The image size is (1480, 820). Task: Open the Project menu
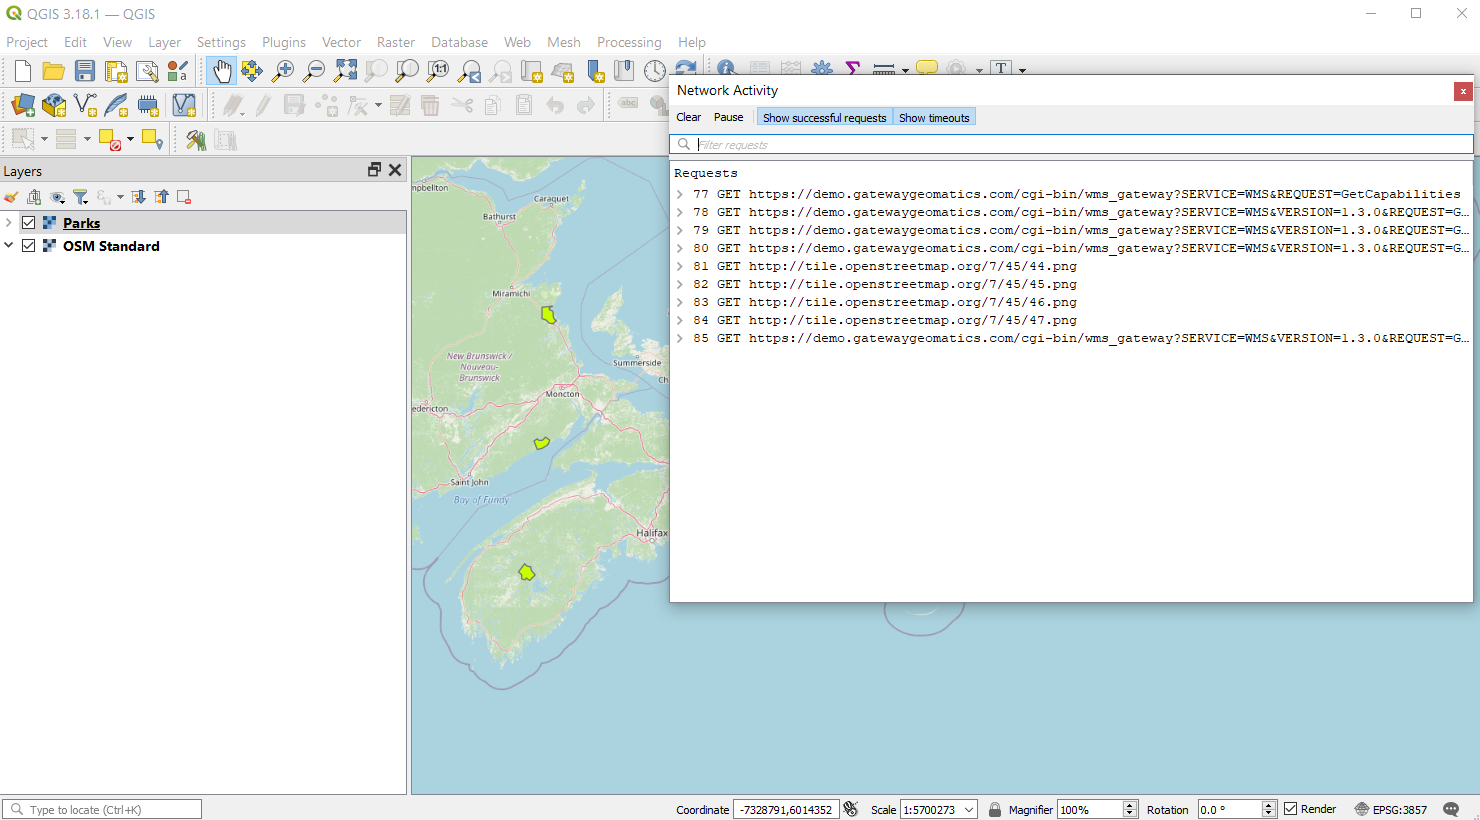pyautogui.click(x=27, y=42)
